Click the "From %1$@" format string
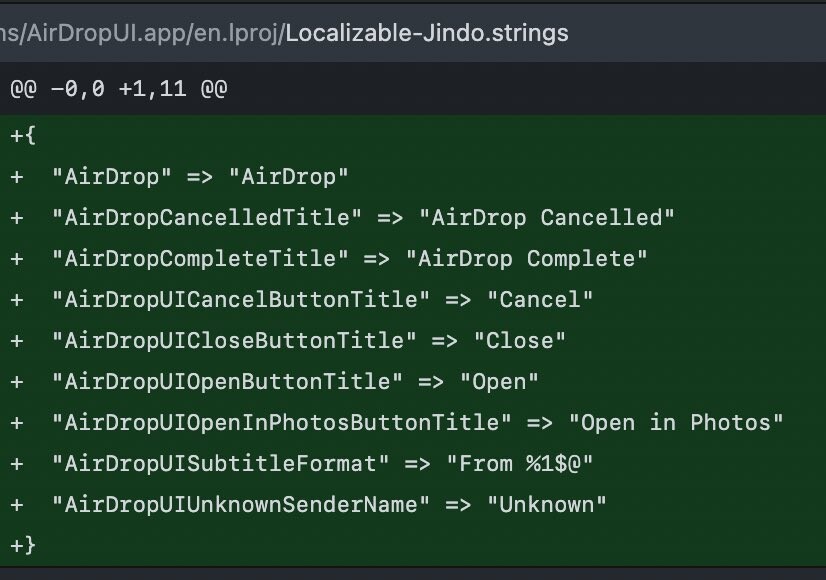This screenshot has width=826, height=580. (519, 464)
